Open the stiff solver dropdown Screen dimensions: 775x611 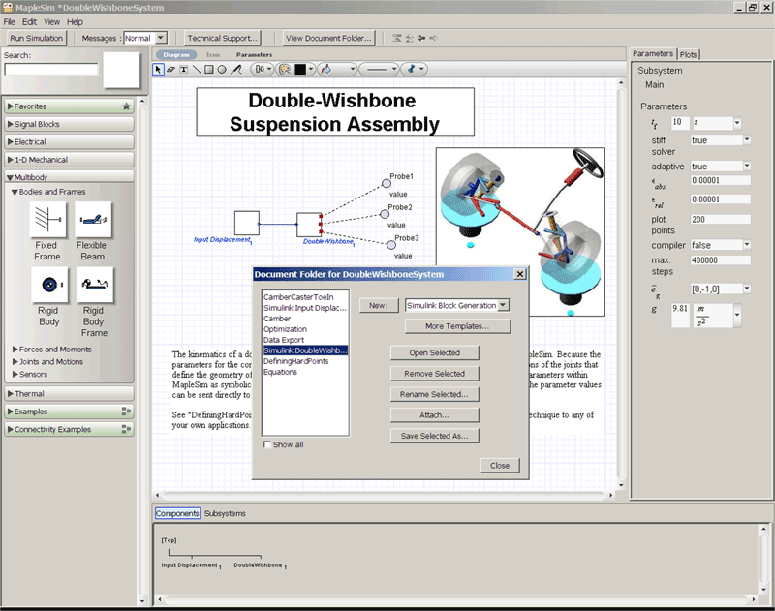coord(746,140)
